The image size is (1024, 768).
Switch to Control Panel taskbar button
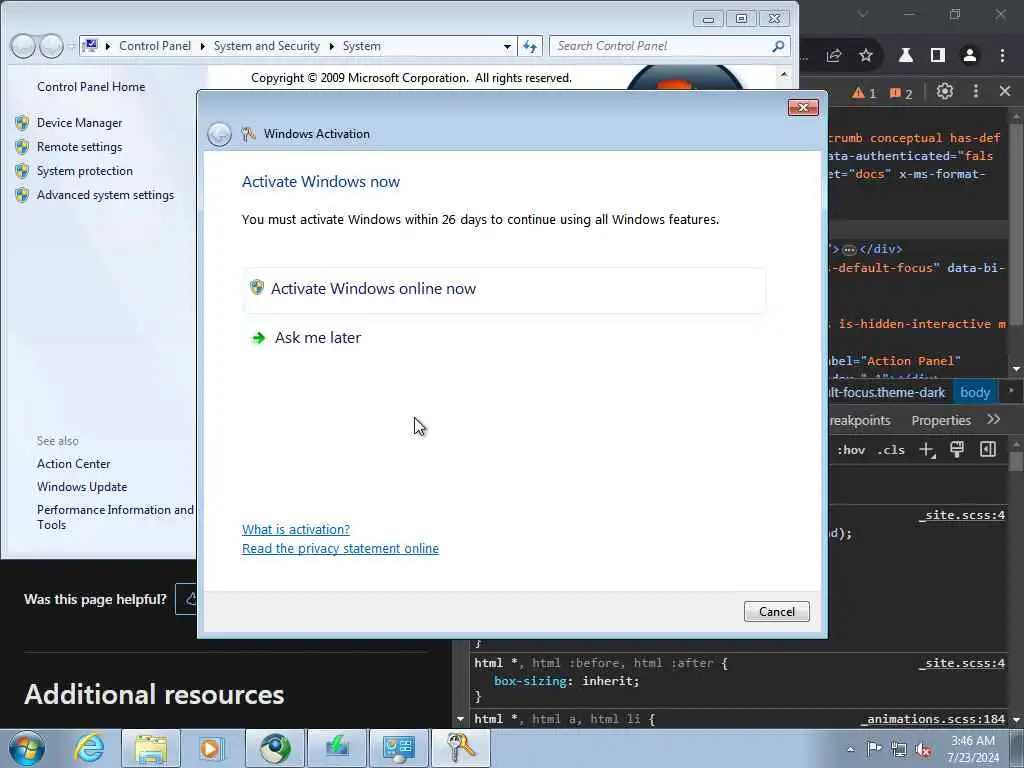[x=398, y=748]
